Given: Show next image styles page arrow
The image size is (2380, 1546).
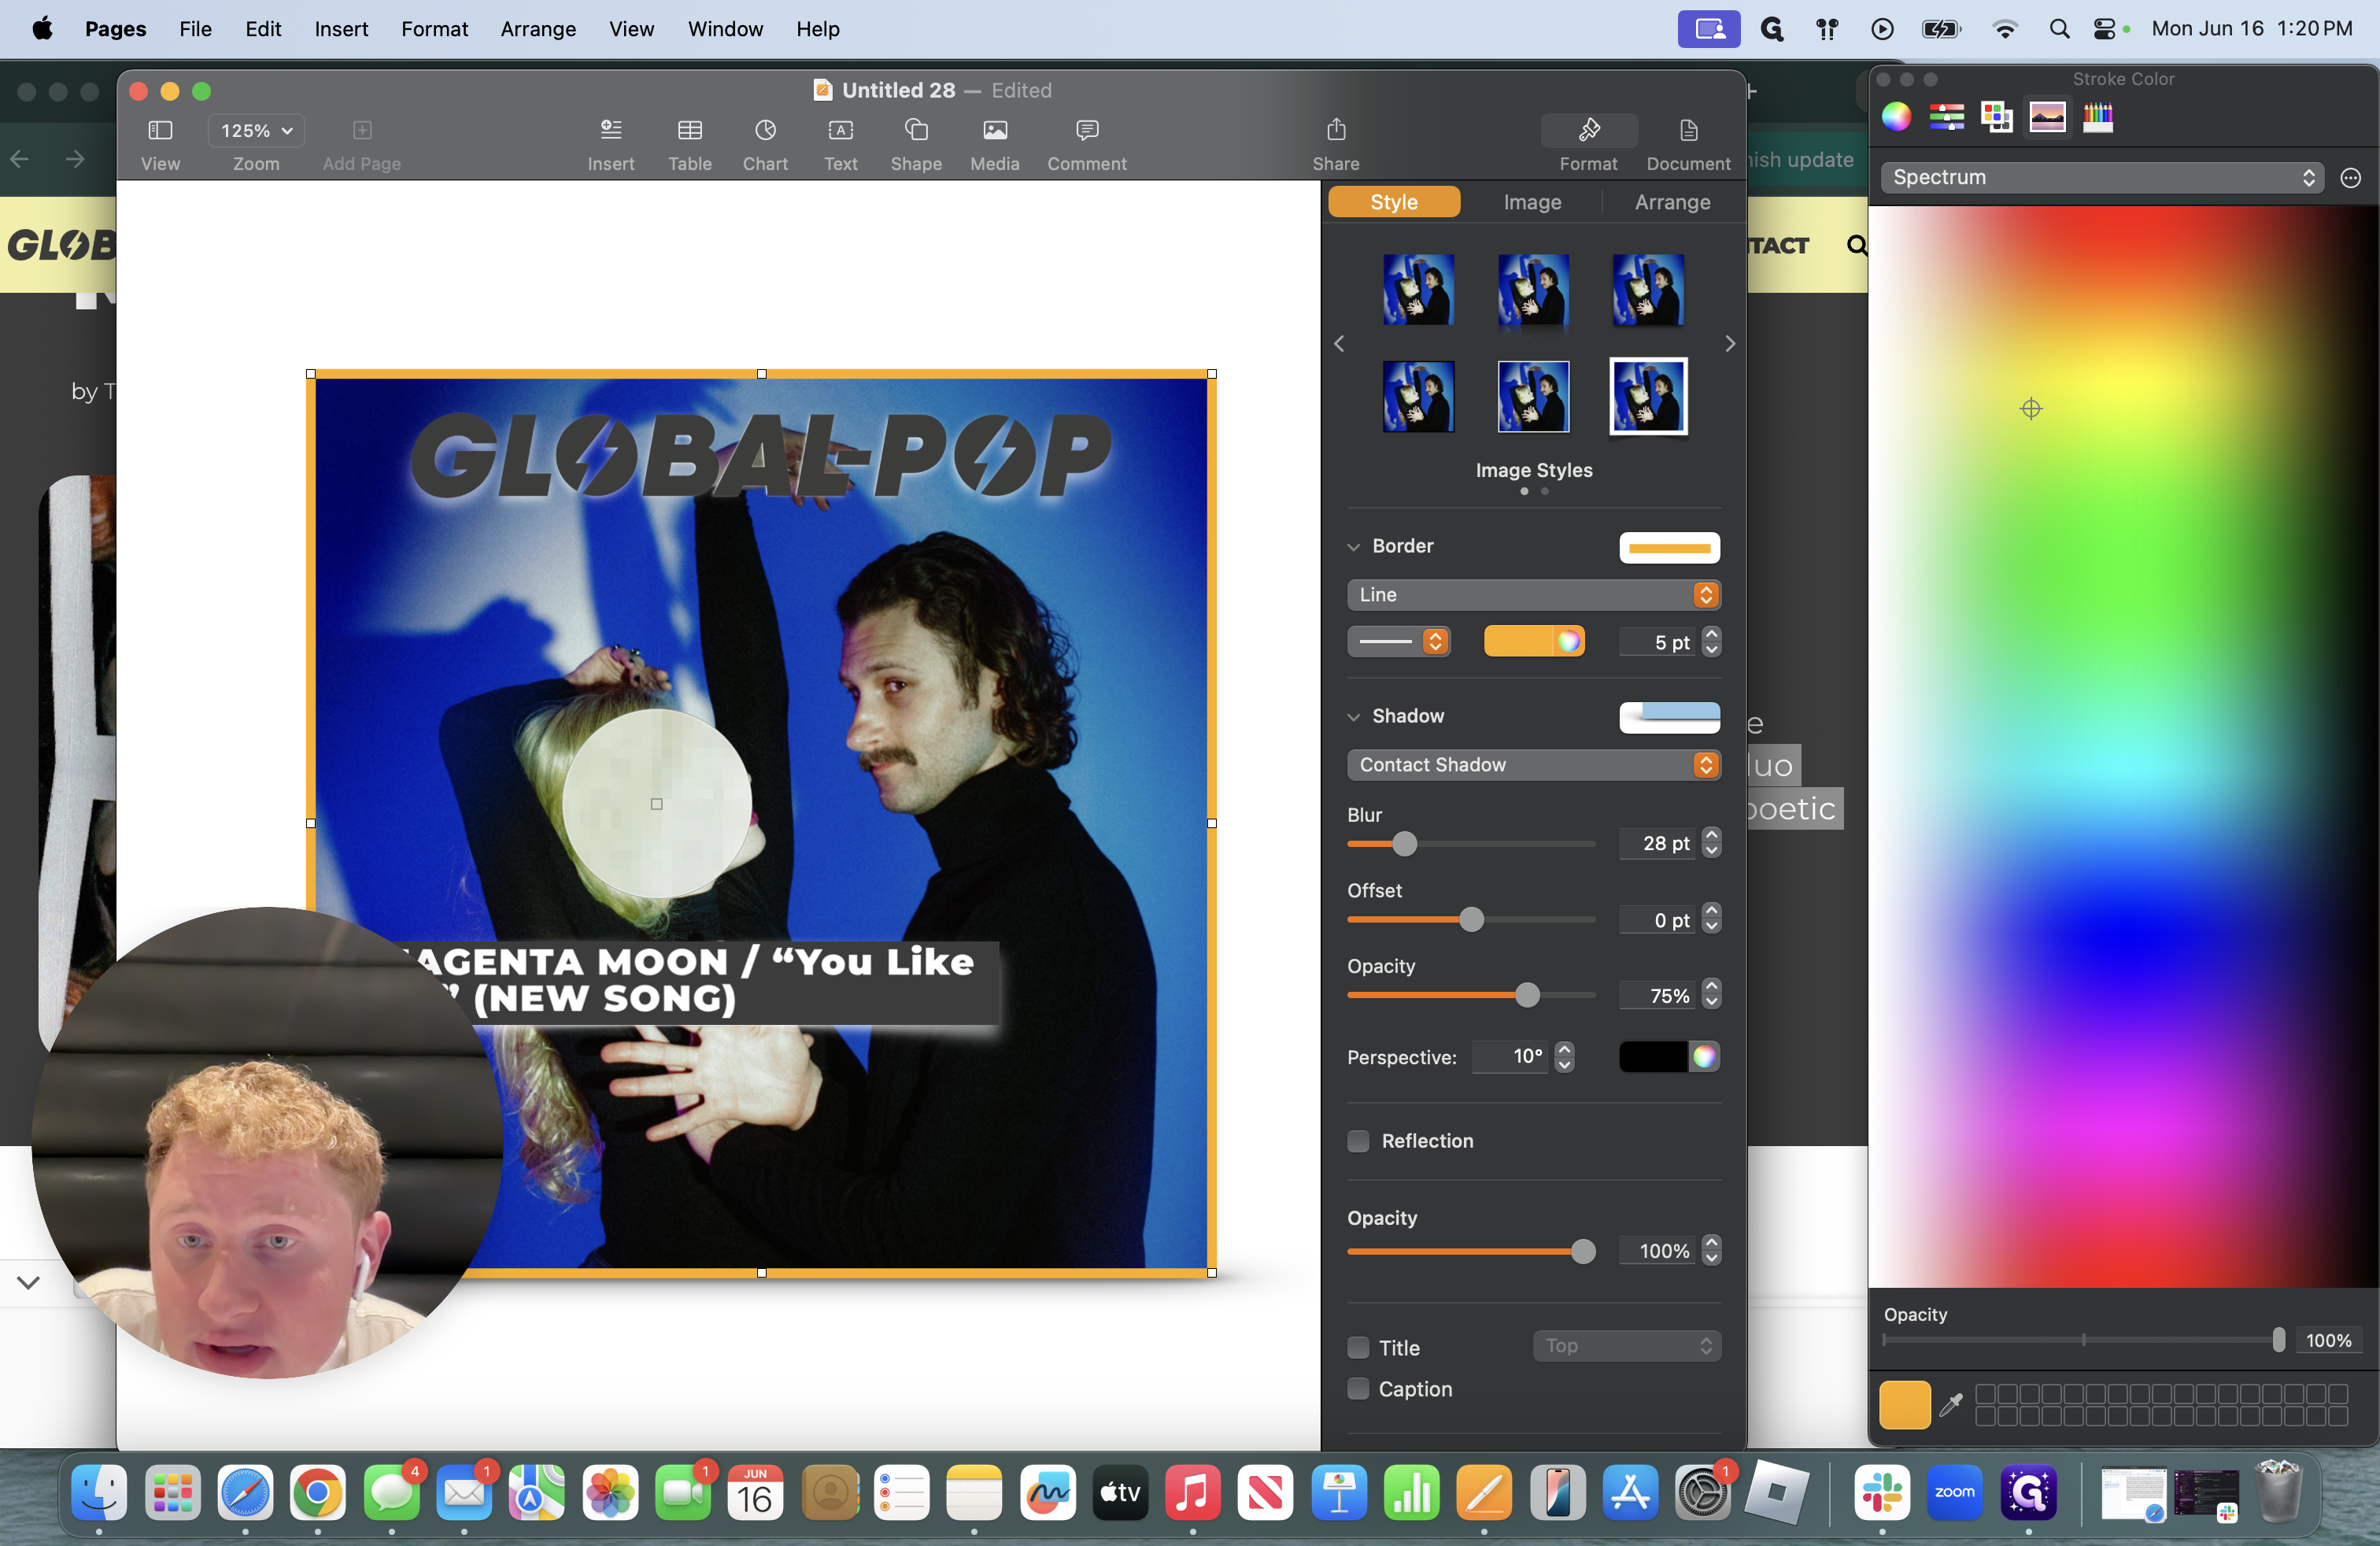Looking at the screenshot, I should (1730, 344).
